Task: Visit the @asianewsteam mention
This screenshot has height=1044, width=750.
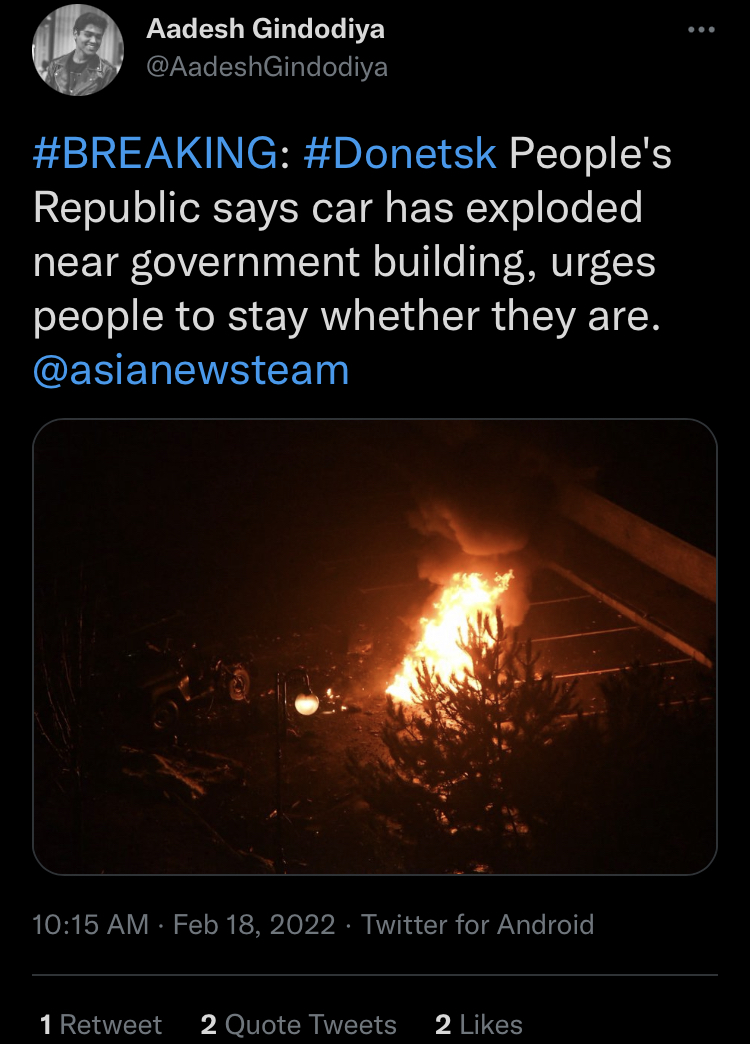Action: [190, 370]
